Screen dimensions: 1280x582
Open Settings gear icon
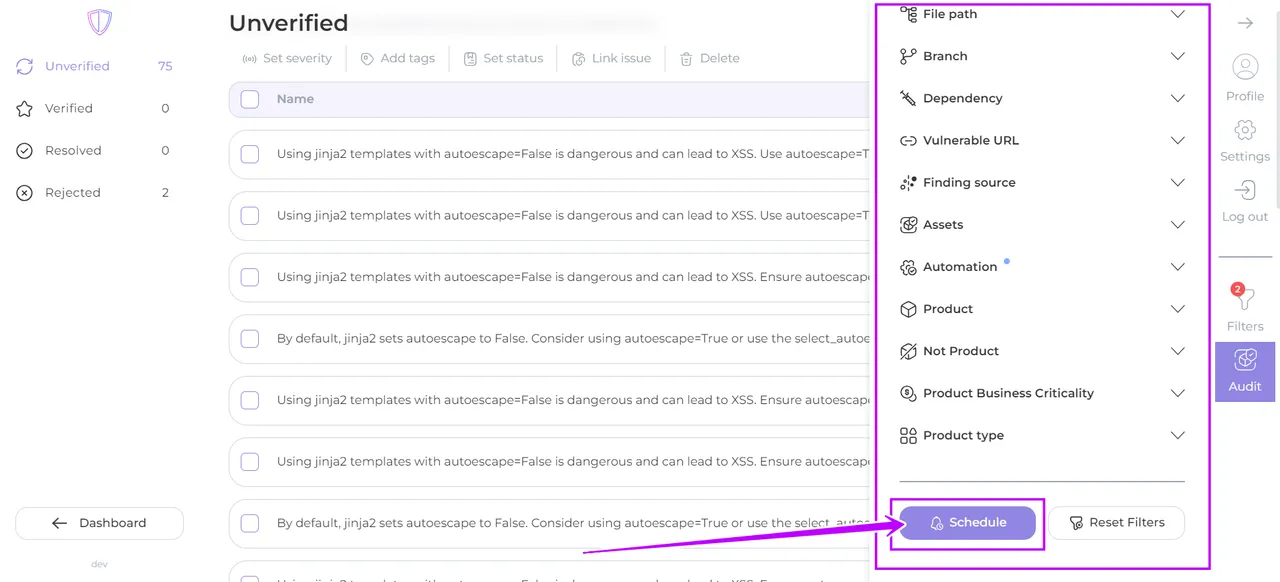1245,131
